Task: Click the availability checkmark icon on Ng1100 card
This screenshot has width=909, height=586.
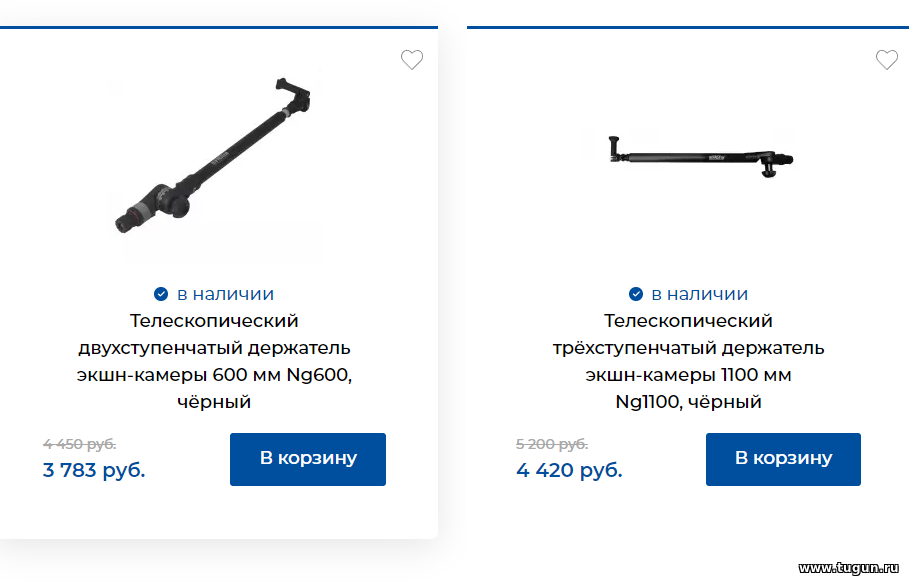Action: click(635, 294)
